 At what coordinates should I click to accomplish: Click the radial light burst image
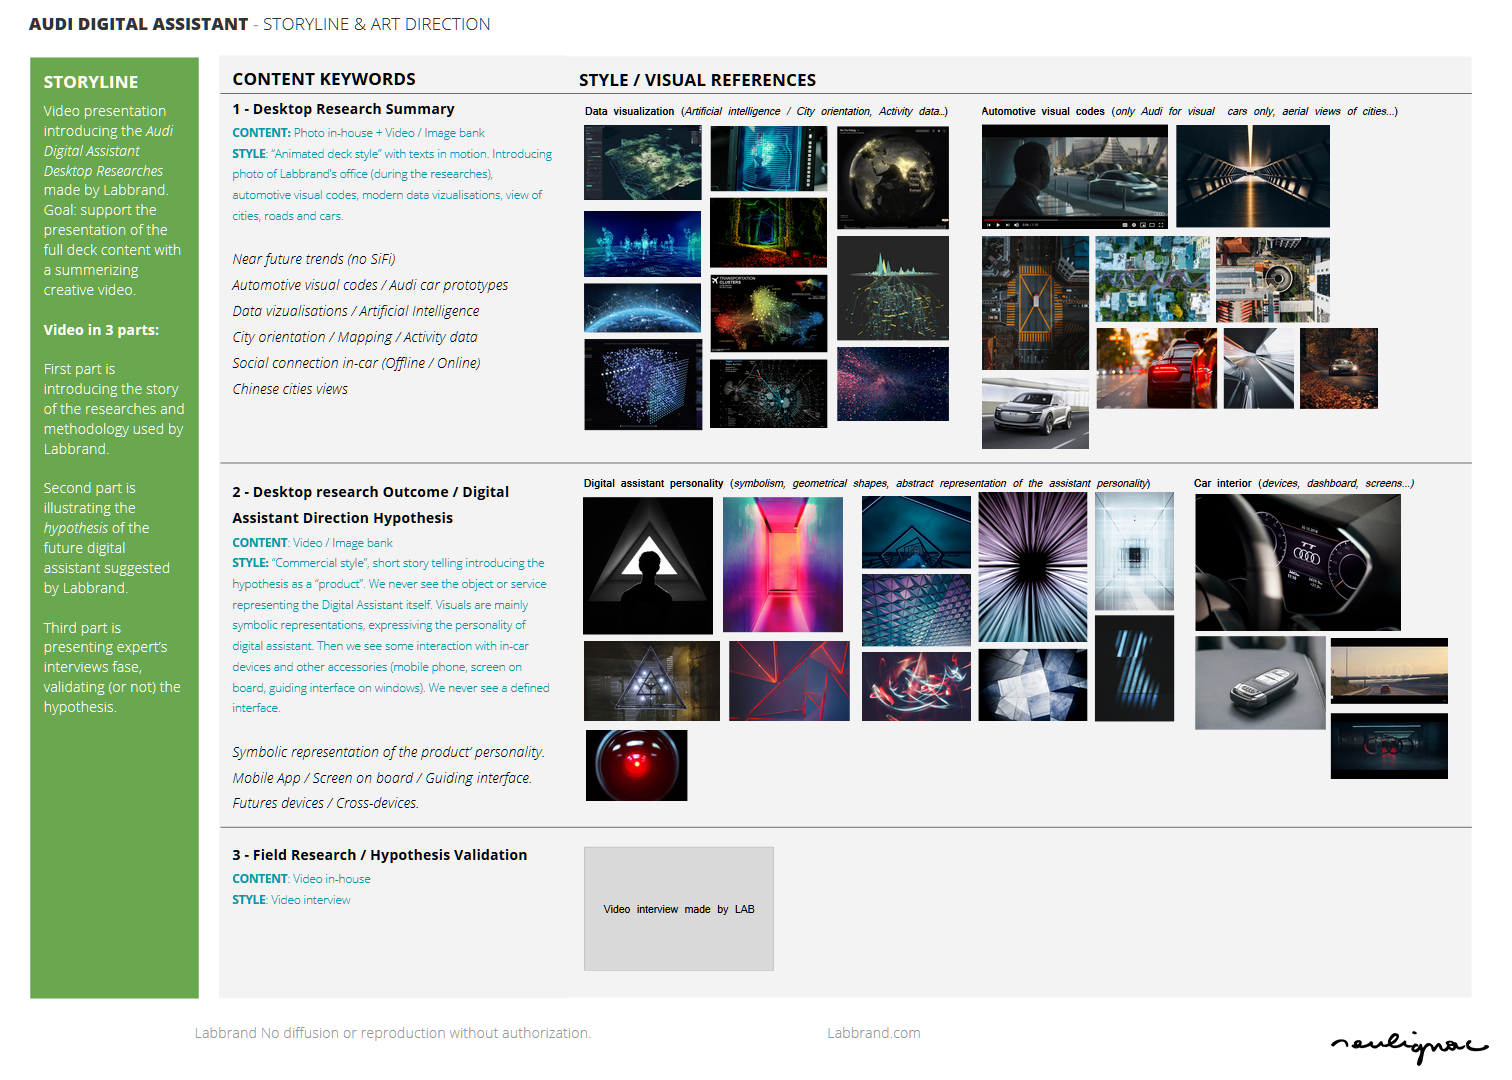click(x=1032, y=567)
